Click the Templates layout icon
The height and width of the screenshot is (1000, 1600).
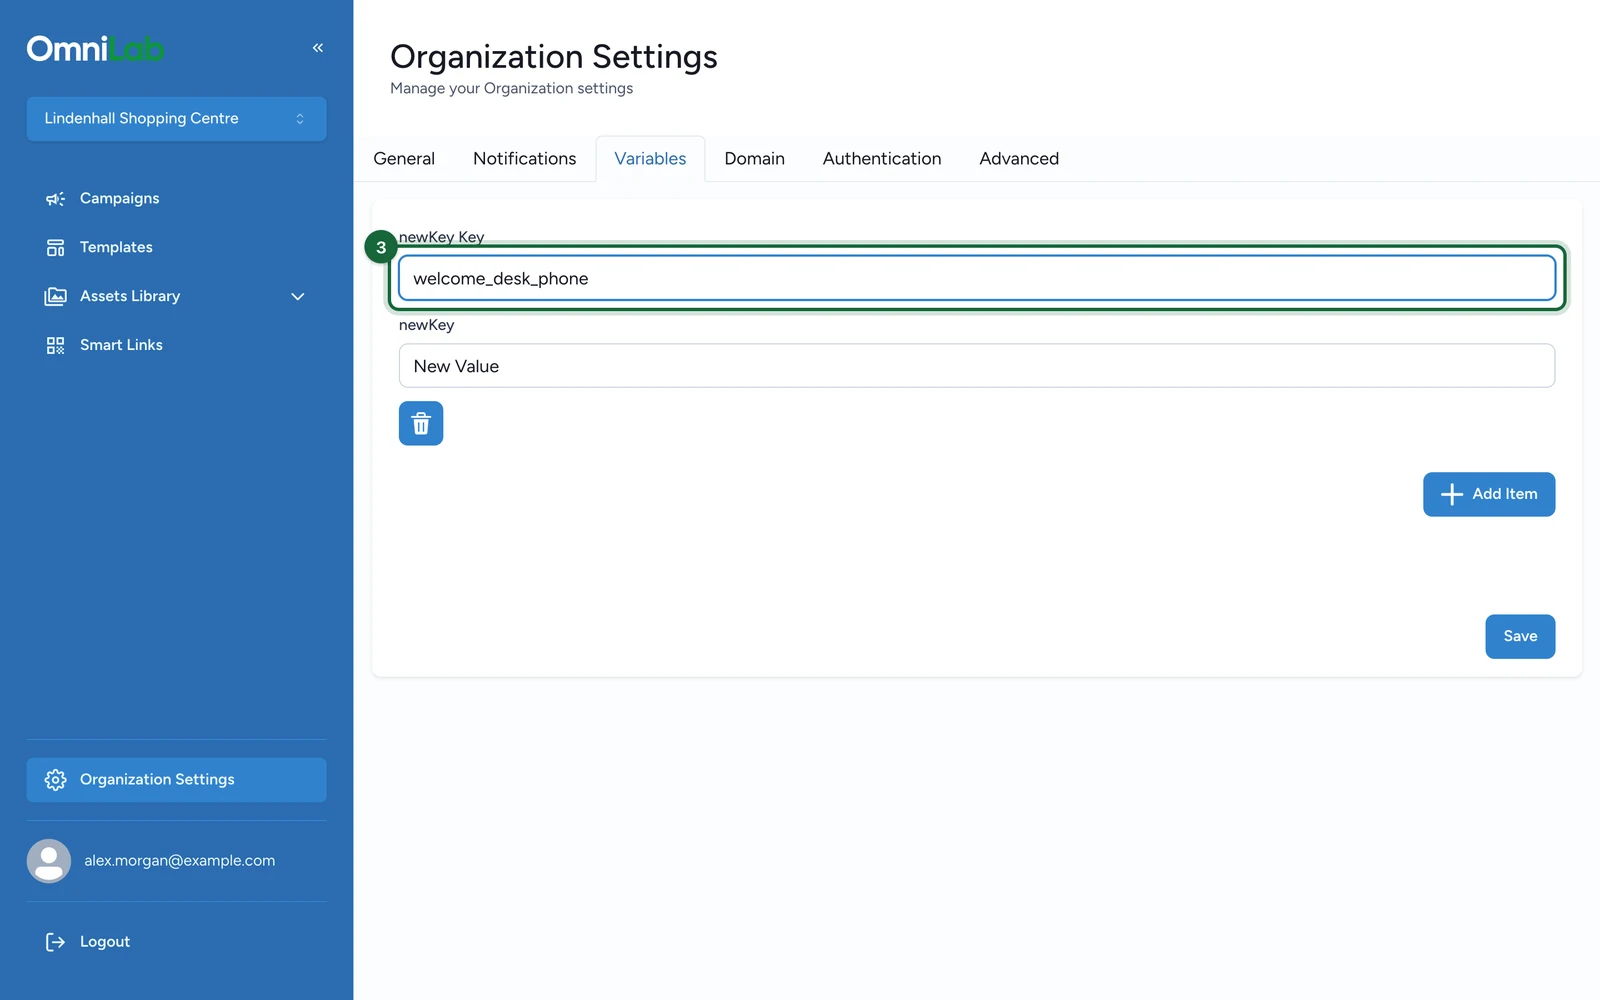pyautogui.click(x=55, y=248)
